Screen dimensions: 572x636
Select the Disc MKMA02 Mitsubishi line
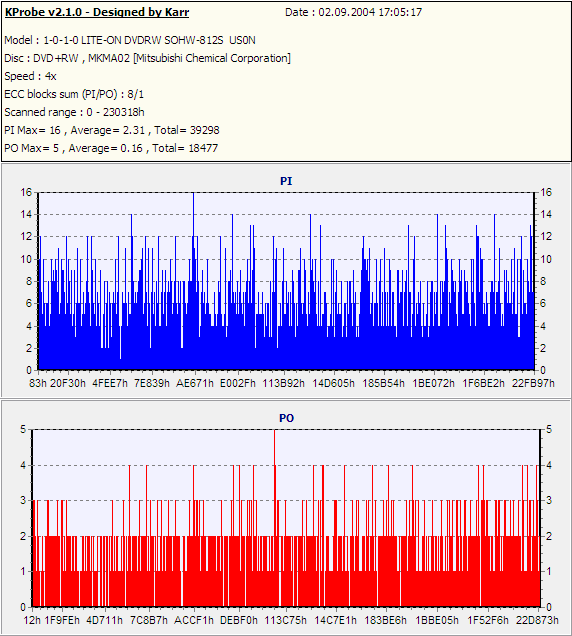pos(147,58)
